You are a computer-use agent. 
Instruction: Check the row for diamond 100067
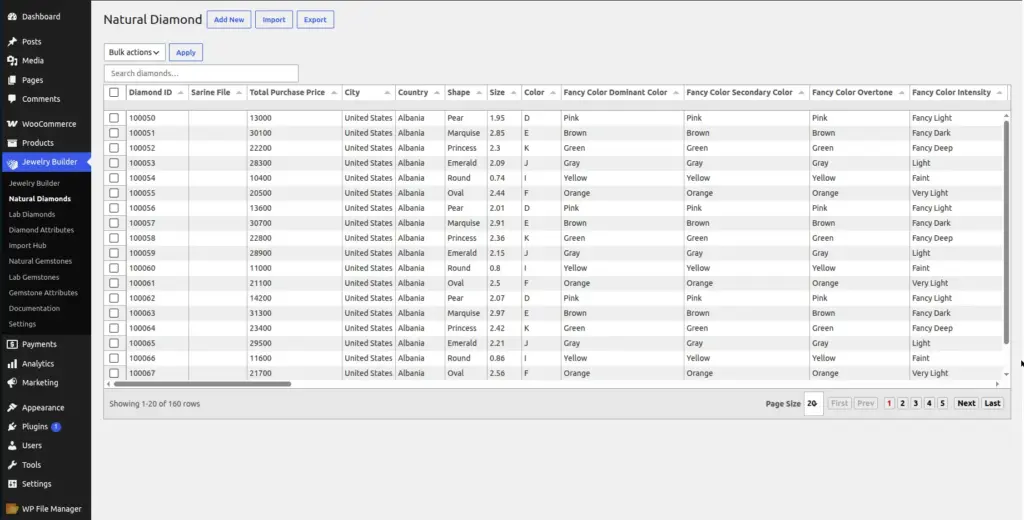point(114,374)
